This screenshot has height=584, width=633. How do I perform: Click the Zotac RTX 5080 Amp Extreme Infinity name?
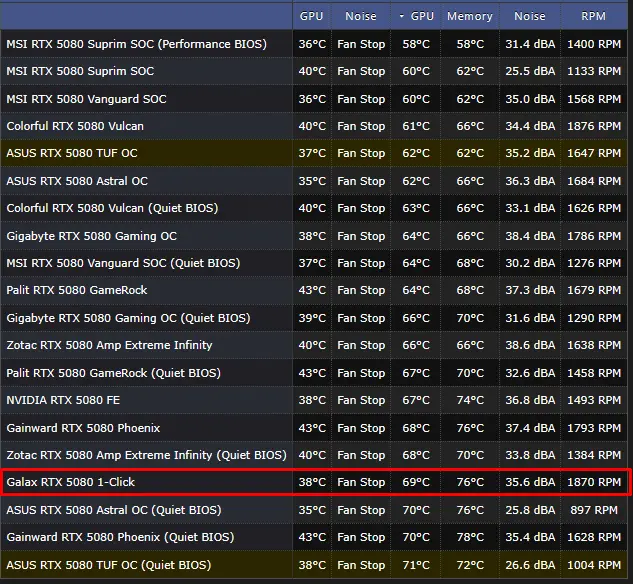[x=109, y=345]
